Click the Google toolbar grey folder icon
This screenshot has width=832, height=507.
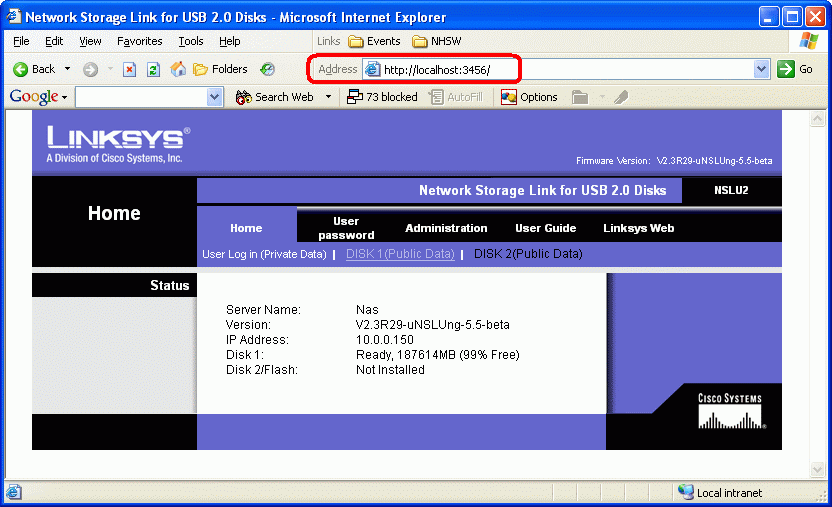(x=580, y=97)
